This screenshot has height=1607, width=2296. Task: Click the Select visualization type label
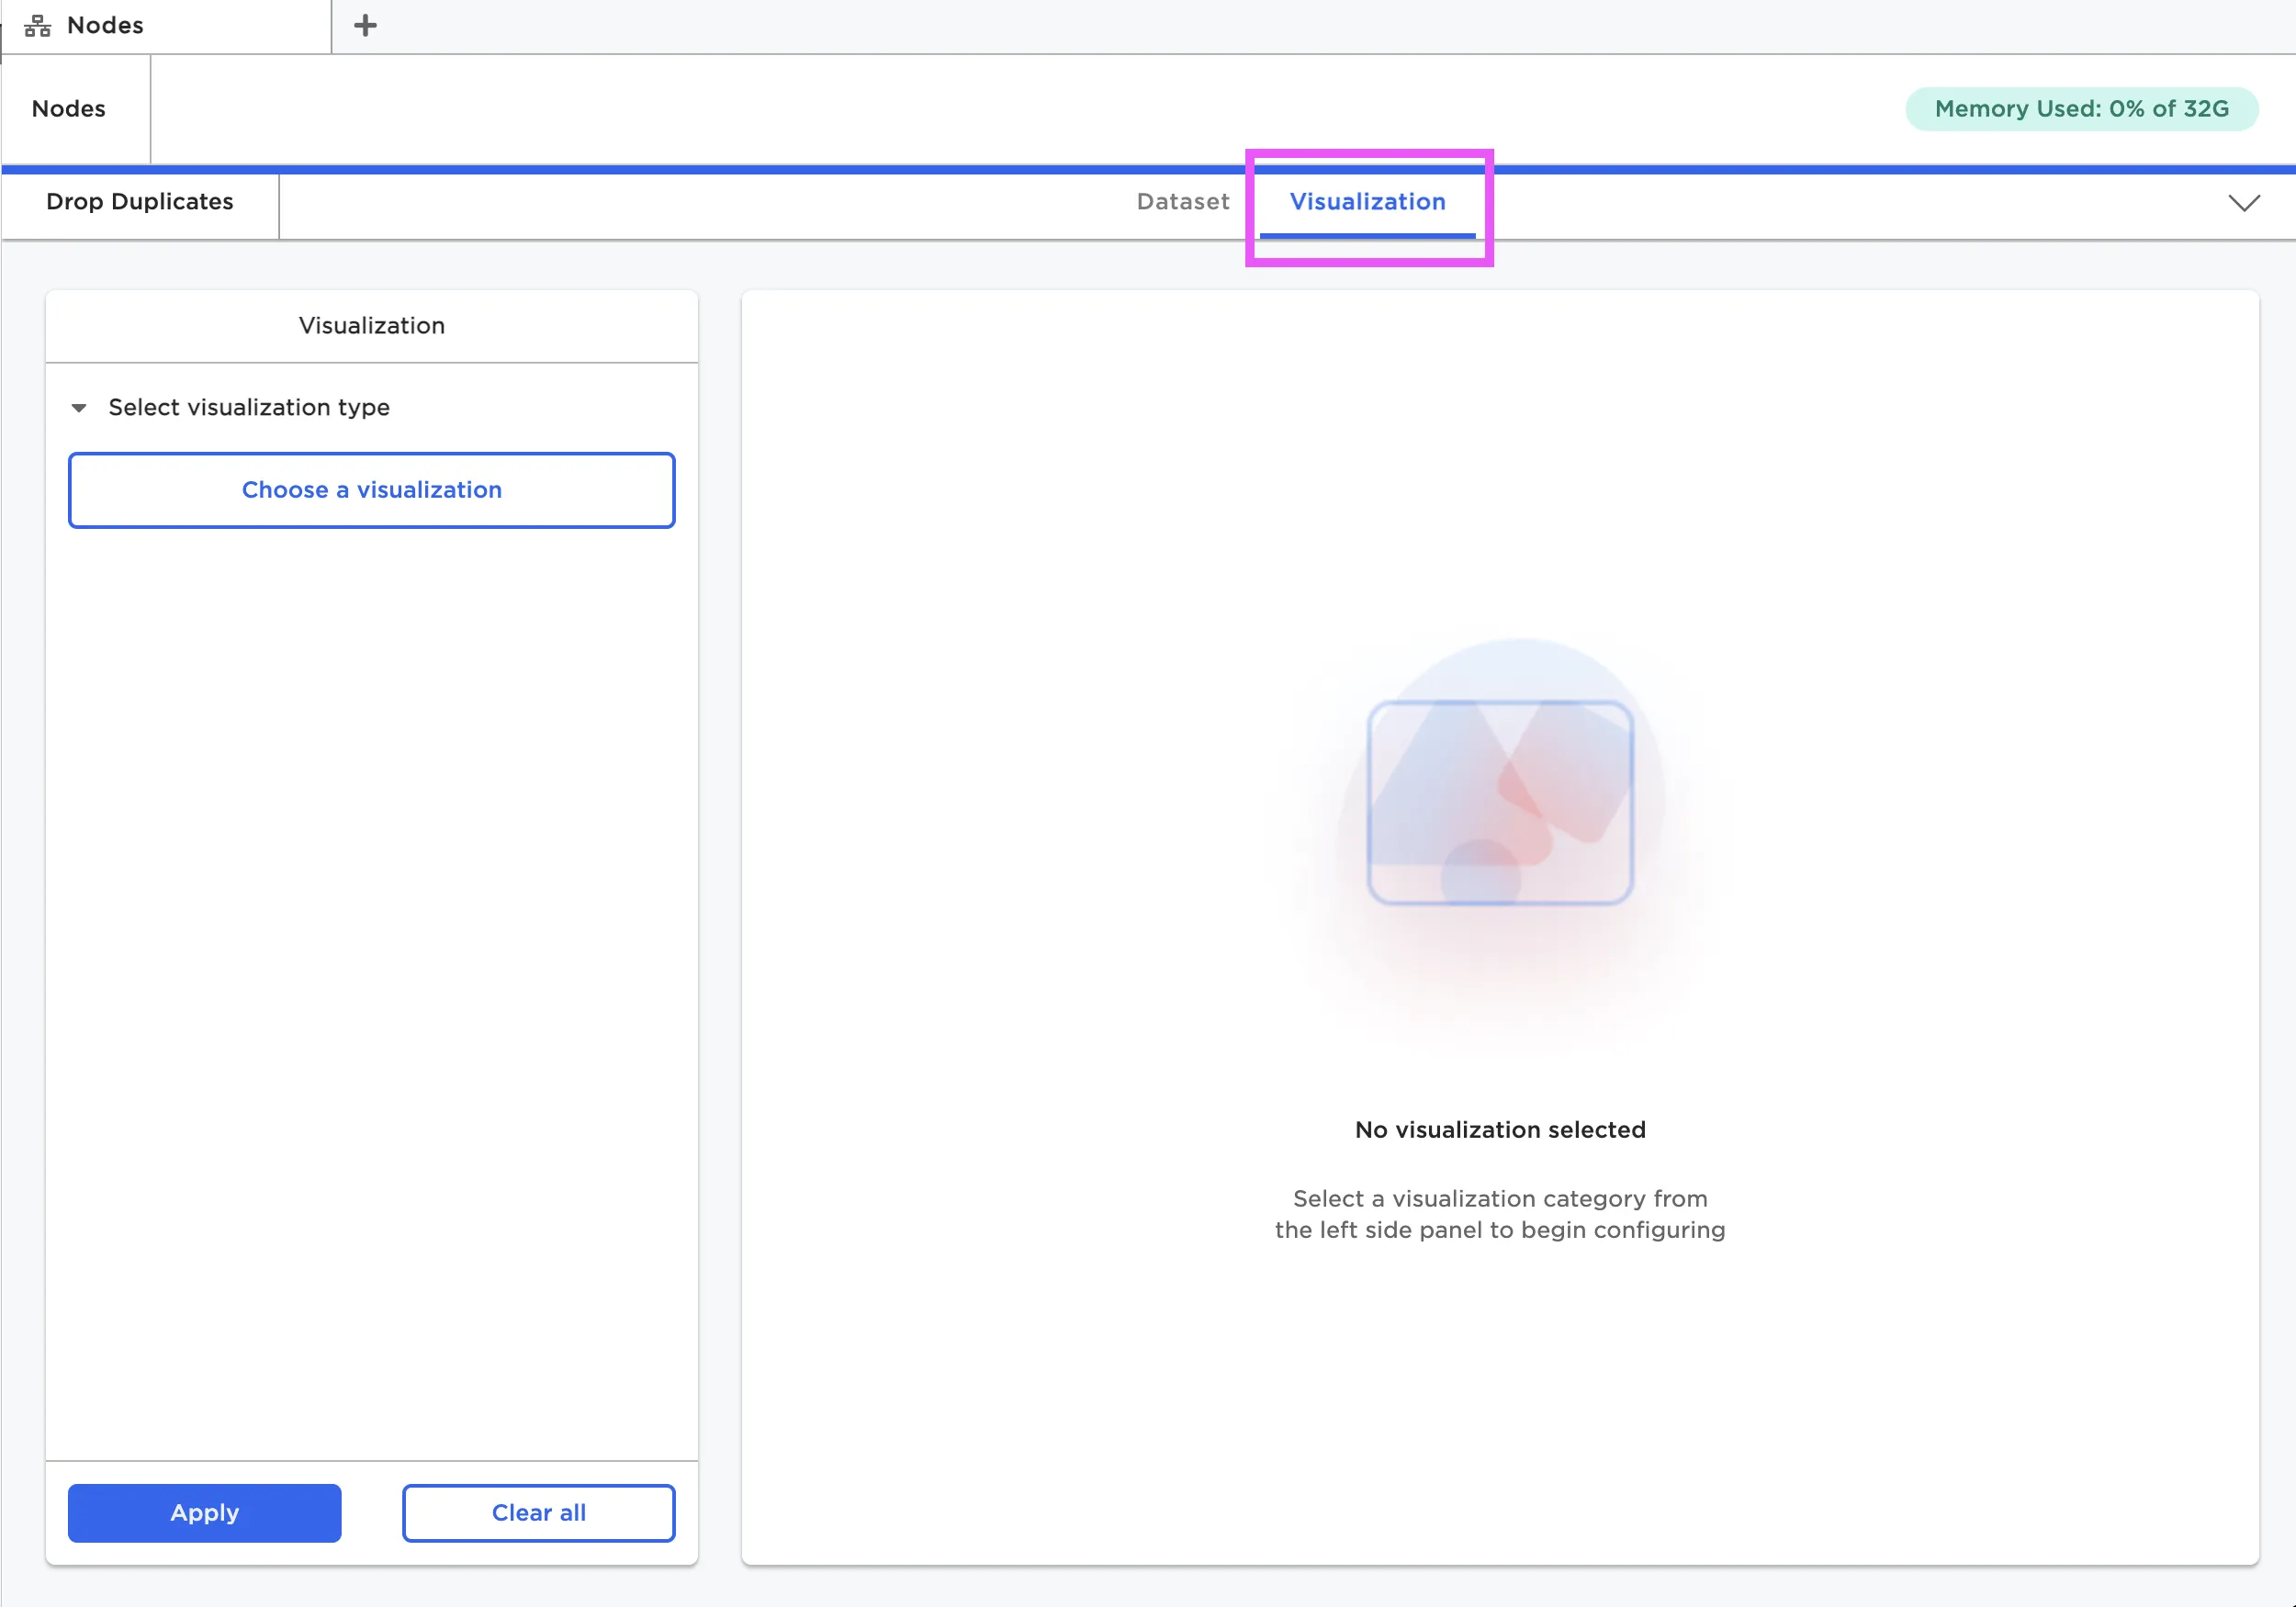[249, 408]
